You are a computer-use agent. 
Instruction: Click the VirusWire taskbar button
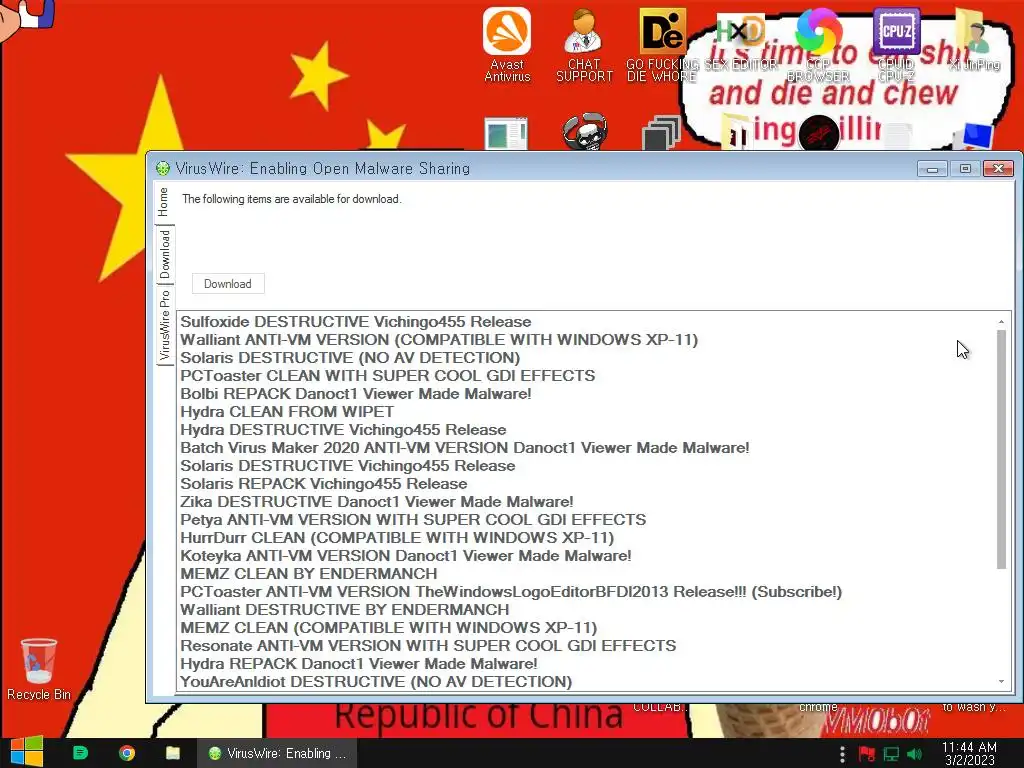[278, 753]
